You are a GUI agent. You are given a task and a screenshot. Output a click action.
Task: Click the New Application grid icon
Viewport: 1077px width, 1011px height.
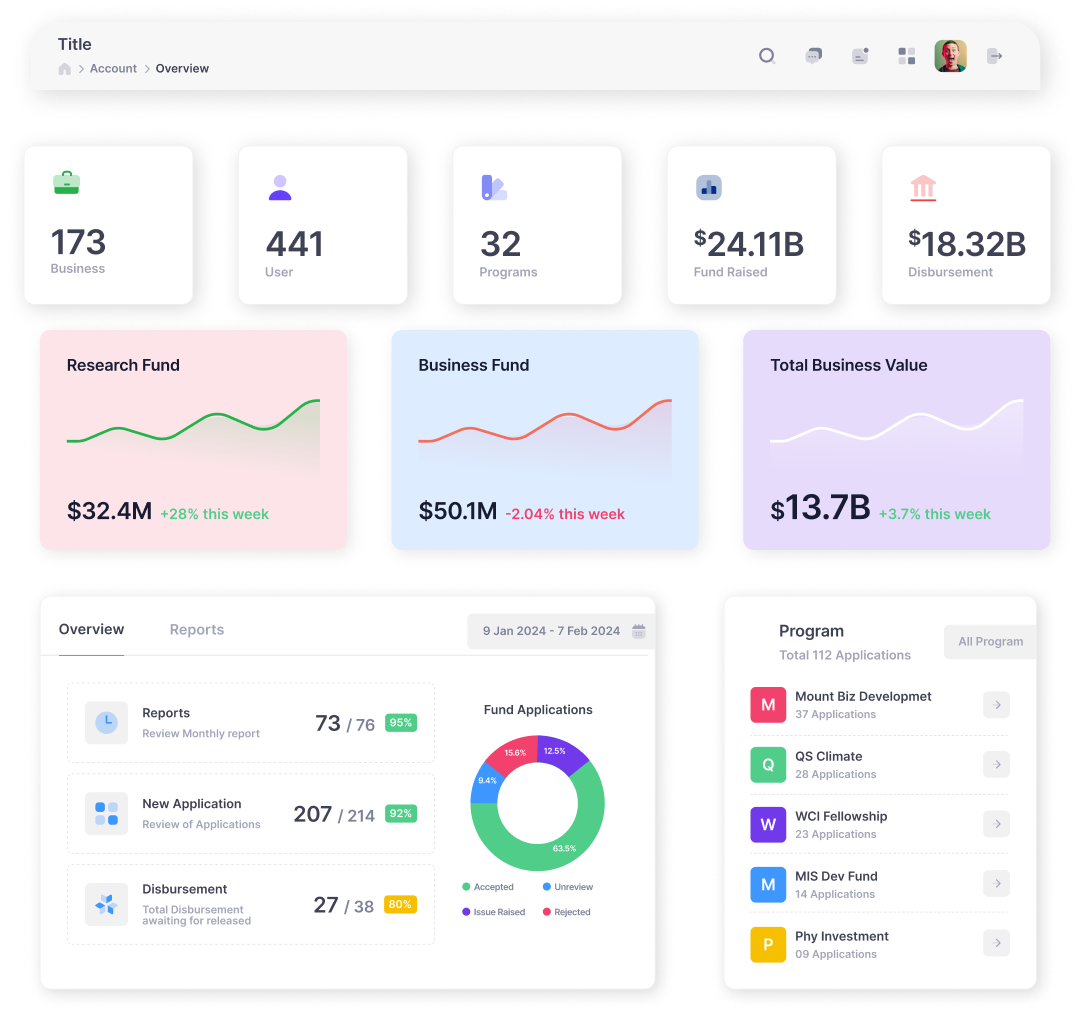(x=106, y=813)
